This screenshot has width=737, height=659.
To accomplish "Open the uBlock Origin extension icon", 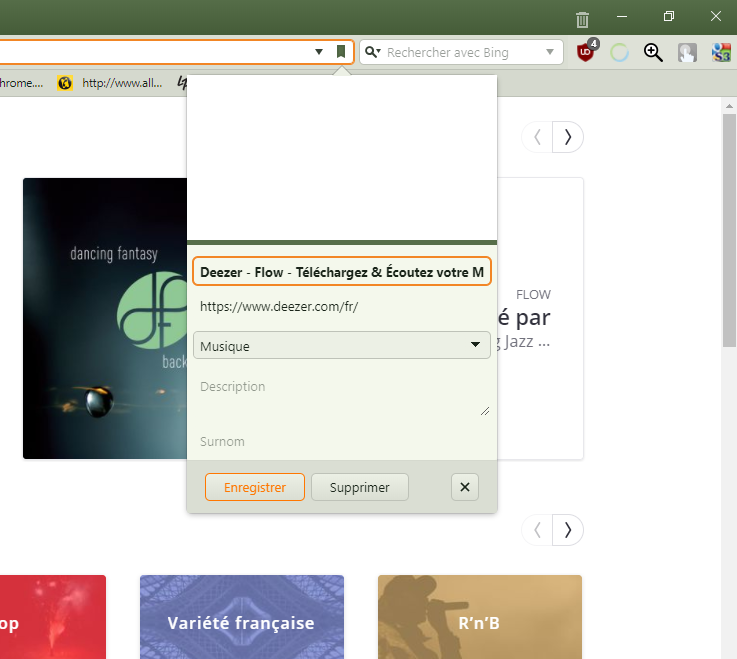I will 586,52.
